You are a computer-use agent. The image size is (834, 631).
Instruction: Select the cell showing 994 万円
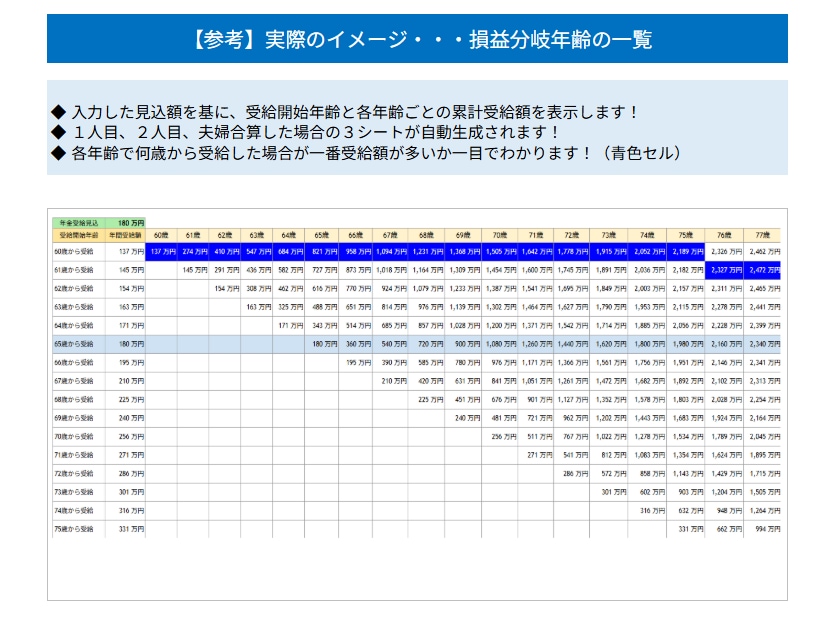[763, 529]
